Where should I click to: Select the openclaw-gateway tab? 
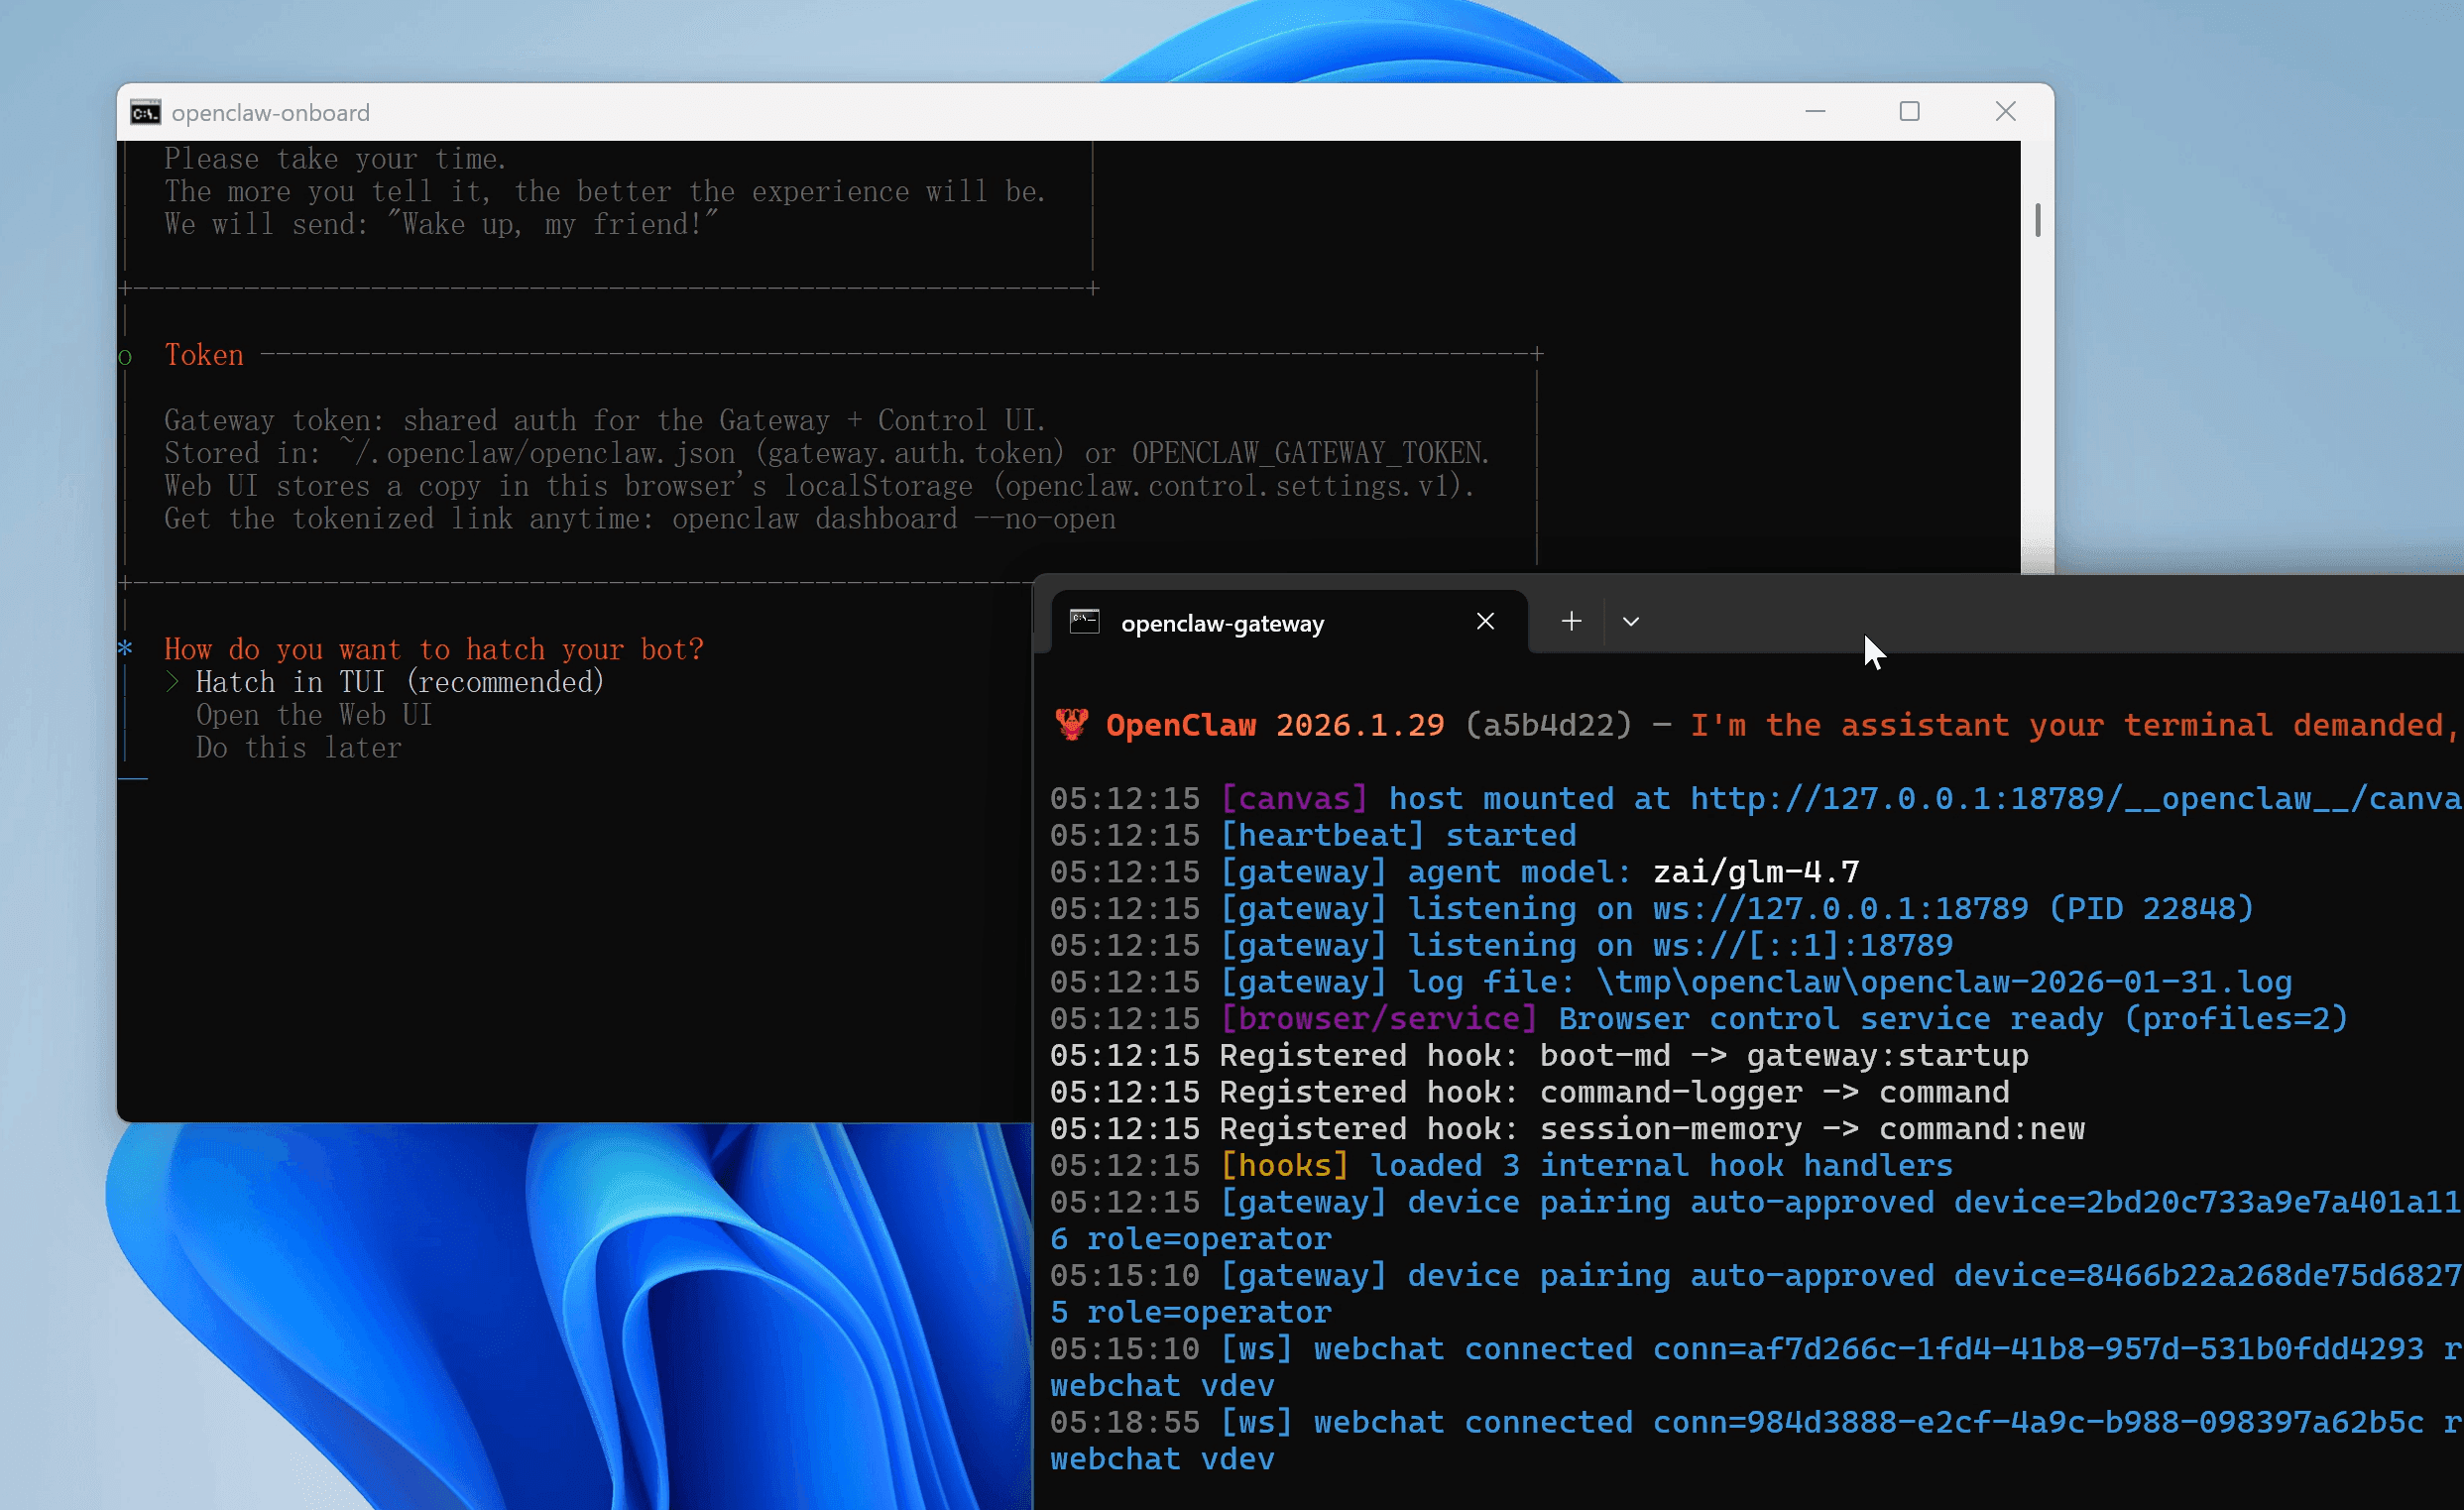coord(1222,624)
